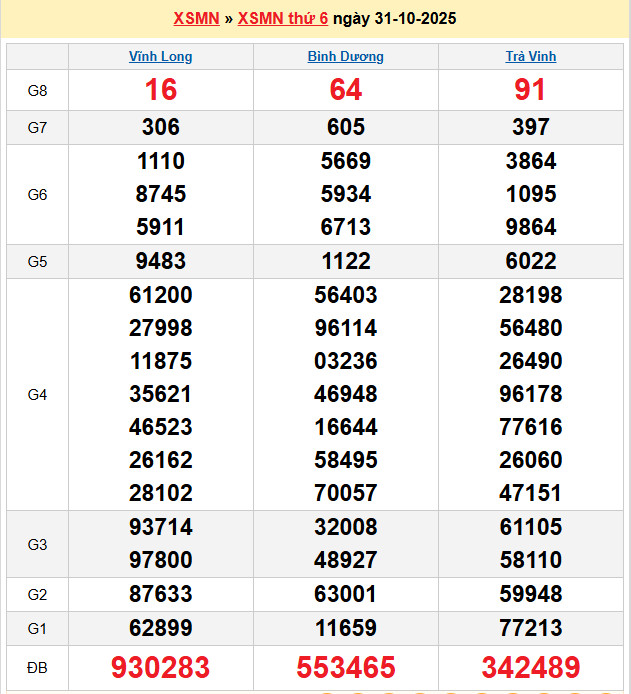Click the G8 result 16 for Vĩnh Long
This screenshot has width=631, height=694.
161,90
